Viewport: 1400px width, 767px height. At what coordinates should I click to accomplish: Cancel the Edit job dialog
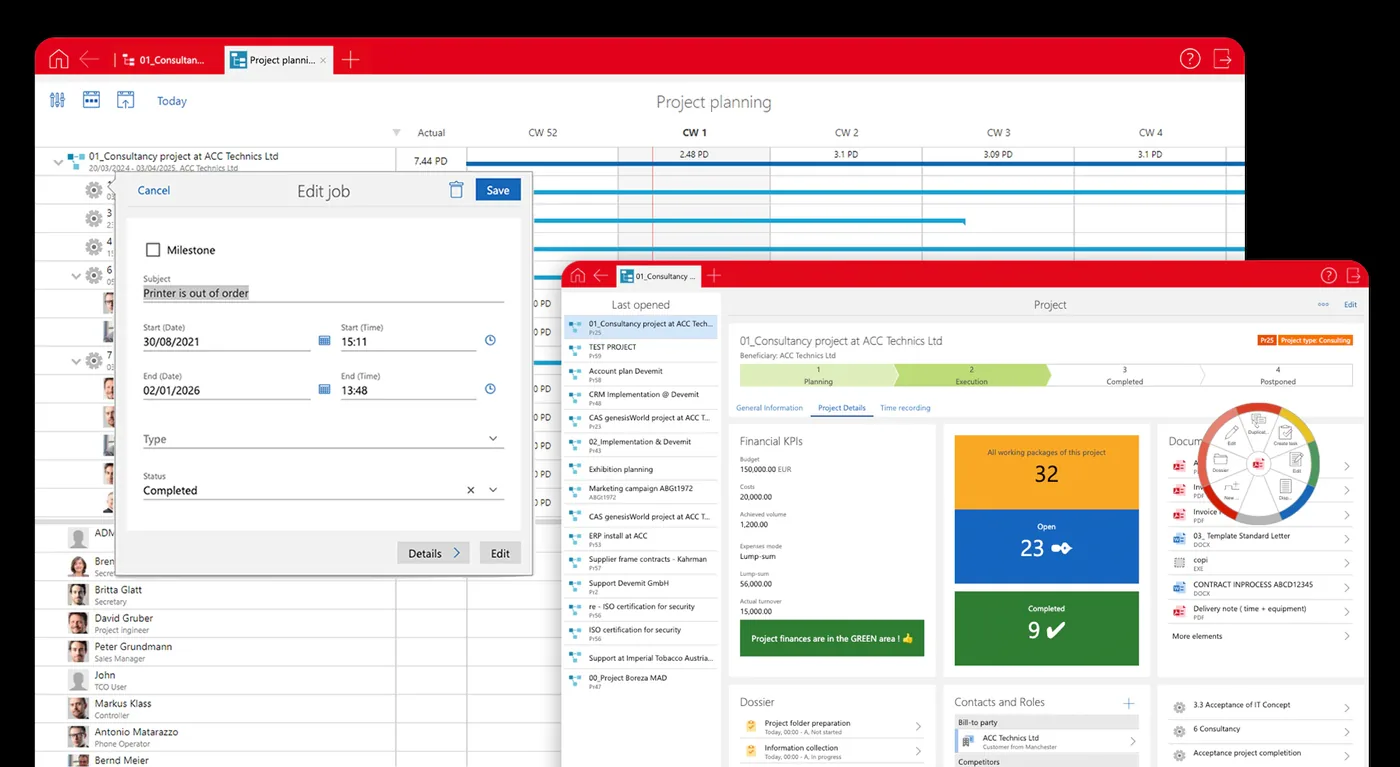(154, 190)
